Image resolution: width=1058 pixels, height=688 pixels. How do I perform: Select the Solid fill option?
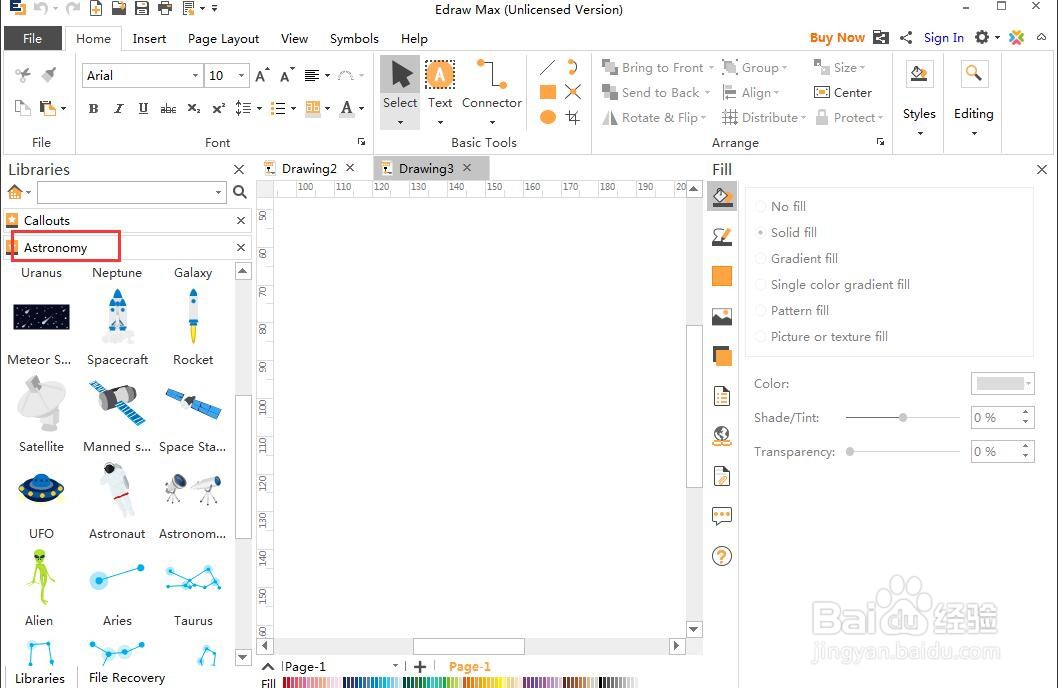coord(787,233)
